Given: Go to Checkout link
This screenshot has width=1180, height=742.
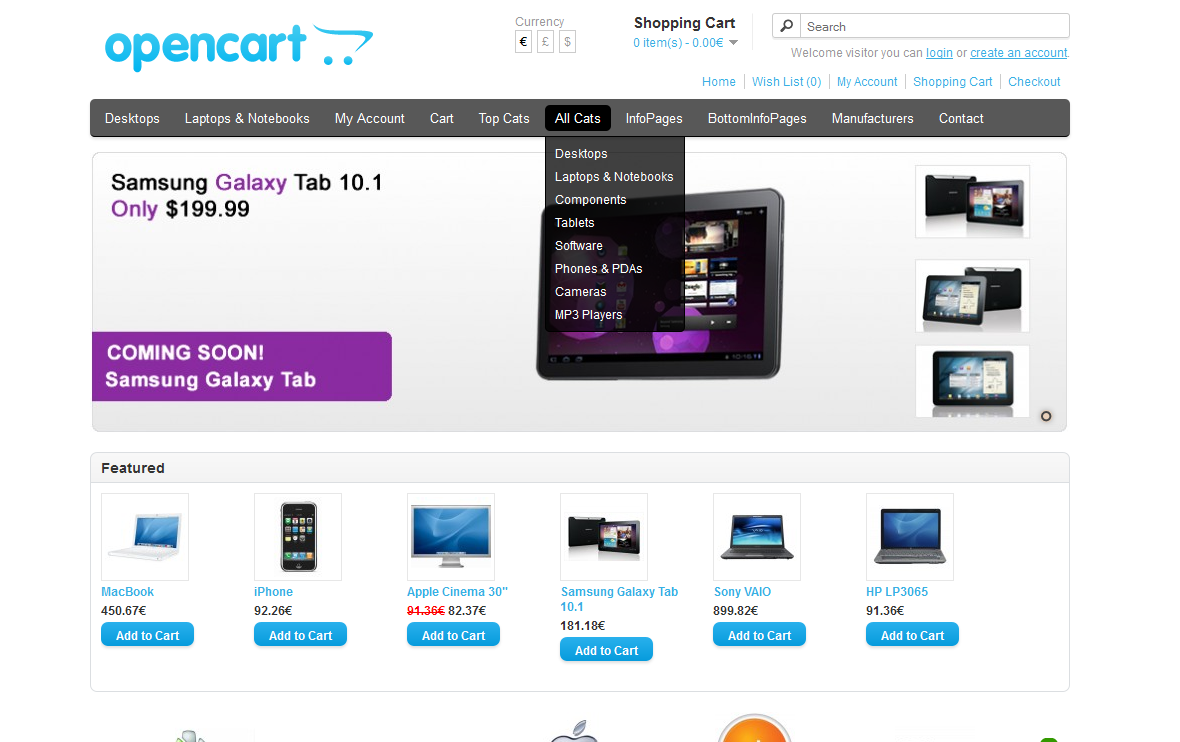Looking at the screenshot, I should [x=1034, y=81].
